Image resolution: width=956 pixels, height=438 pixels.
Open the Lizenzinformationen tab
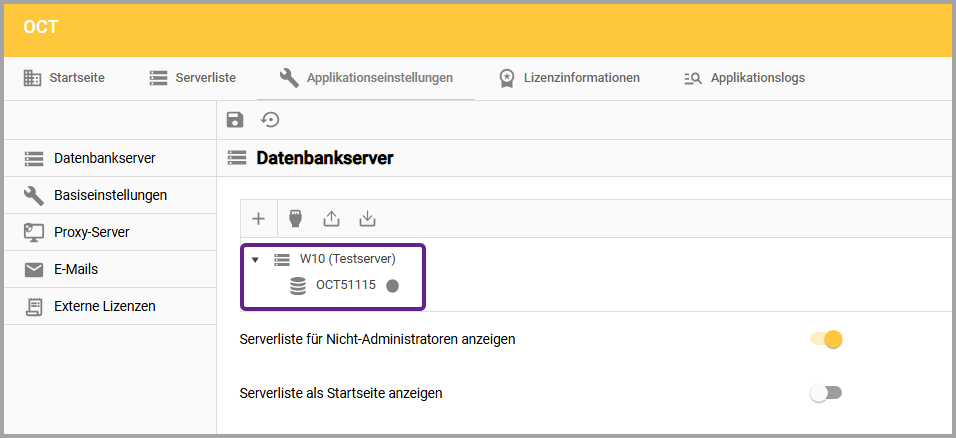point(569,77)
